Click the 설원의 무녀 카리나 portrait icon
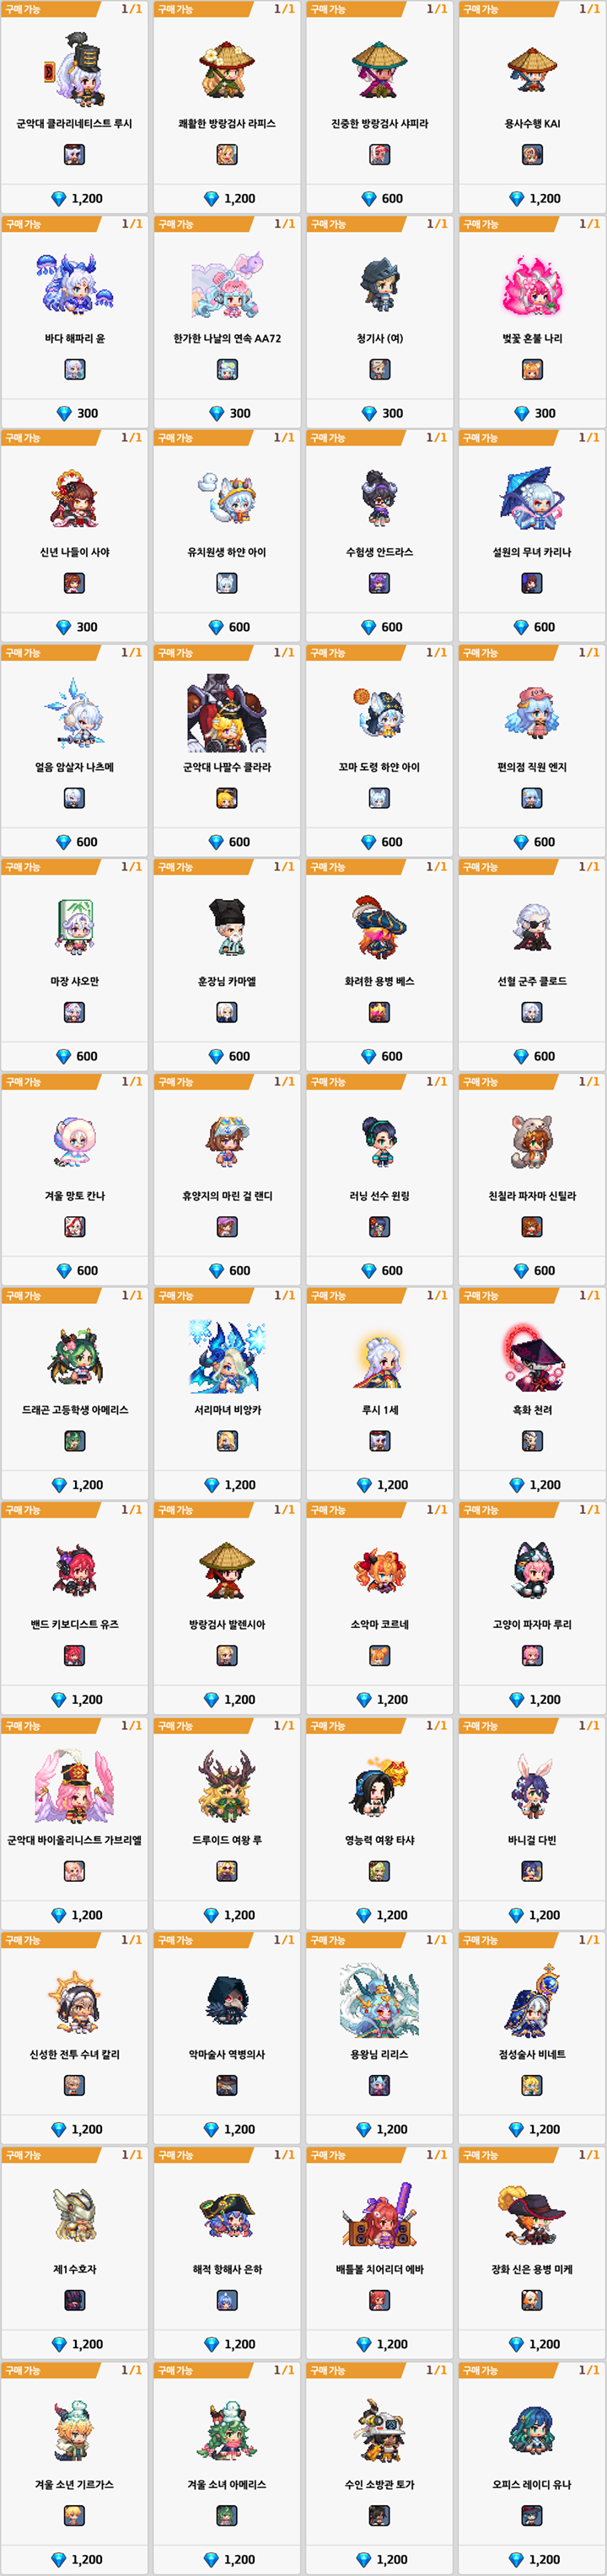607x2576 pixels. [532, 583]
